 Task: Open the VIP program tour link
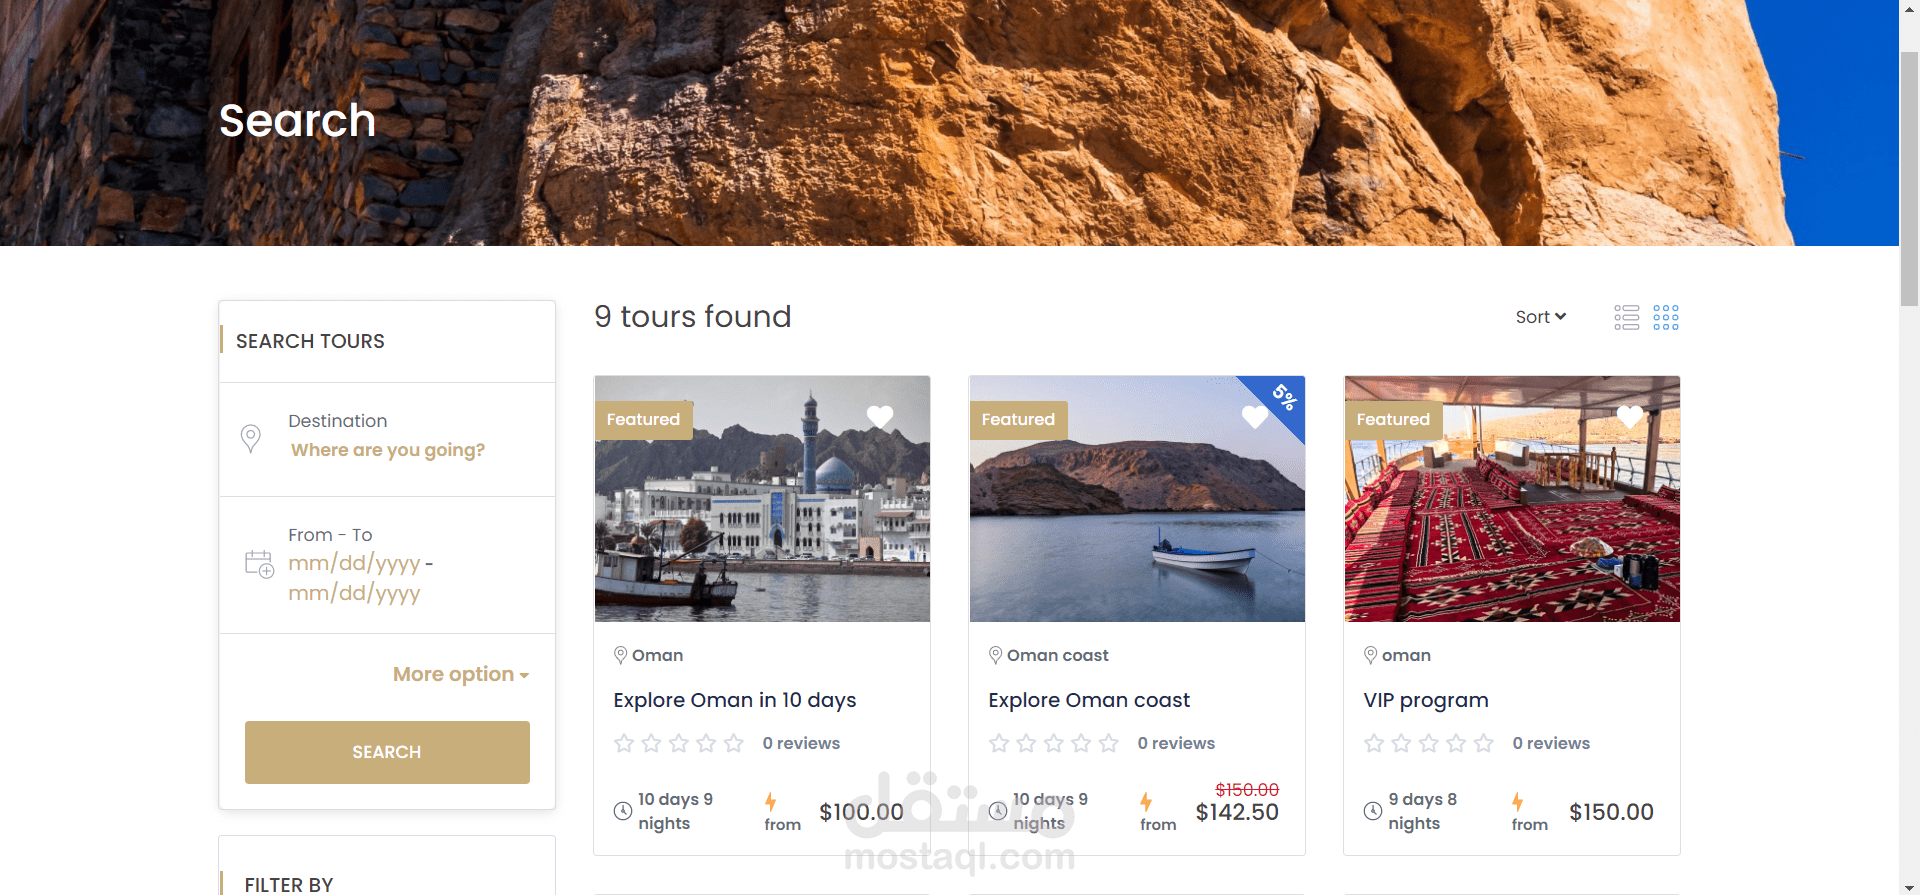(x=1426, y=700)
